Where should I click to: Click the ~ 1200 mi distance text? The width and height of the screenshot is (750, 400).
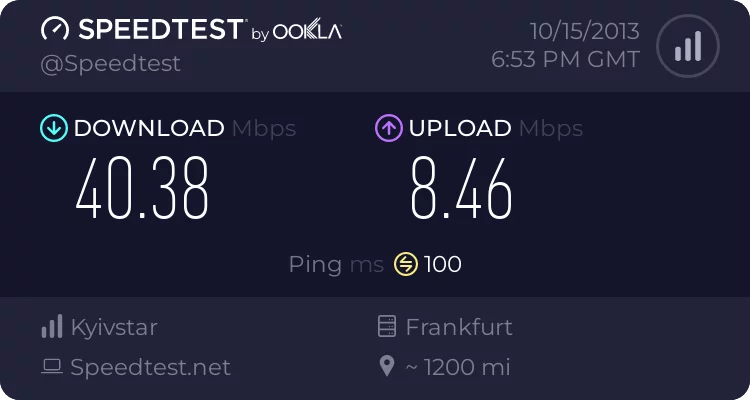click(x=458, y=367)
